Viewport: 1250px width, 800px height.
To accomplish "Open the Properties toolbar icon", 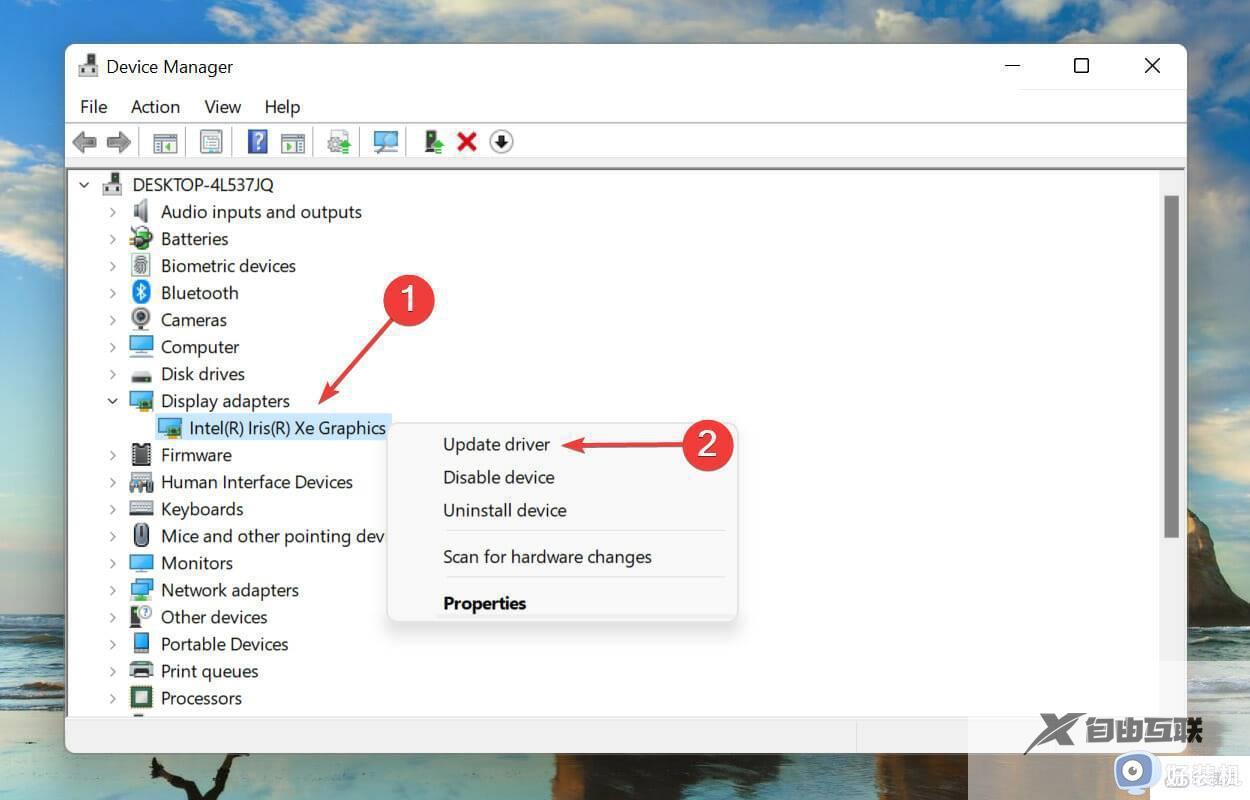I will [x=210, y=142].
